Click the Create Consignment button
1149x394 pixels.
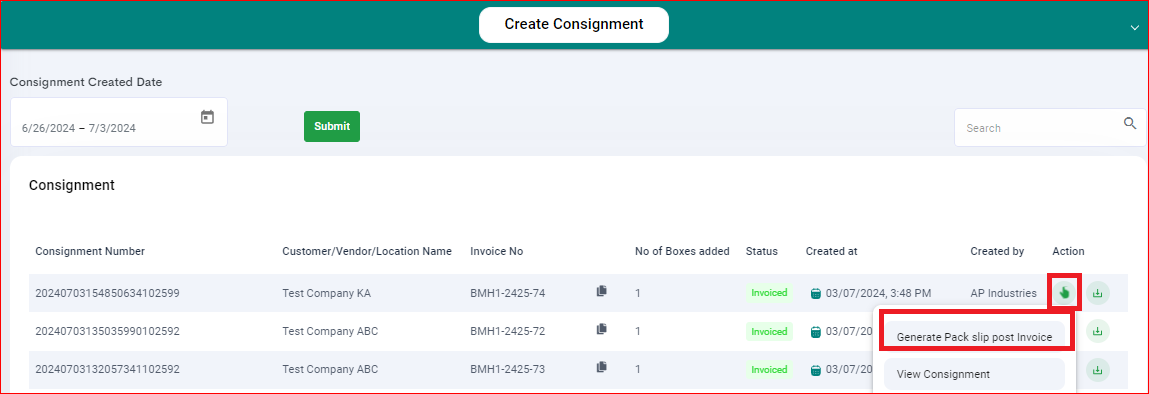pyautogui.click(x=574, y=24)
